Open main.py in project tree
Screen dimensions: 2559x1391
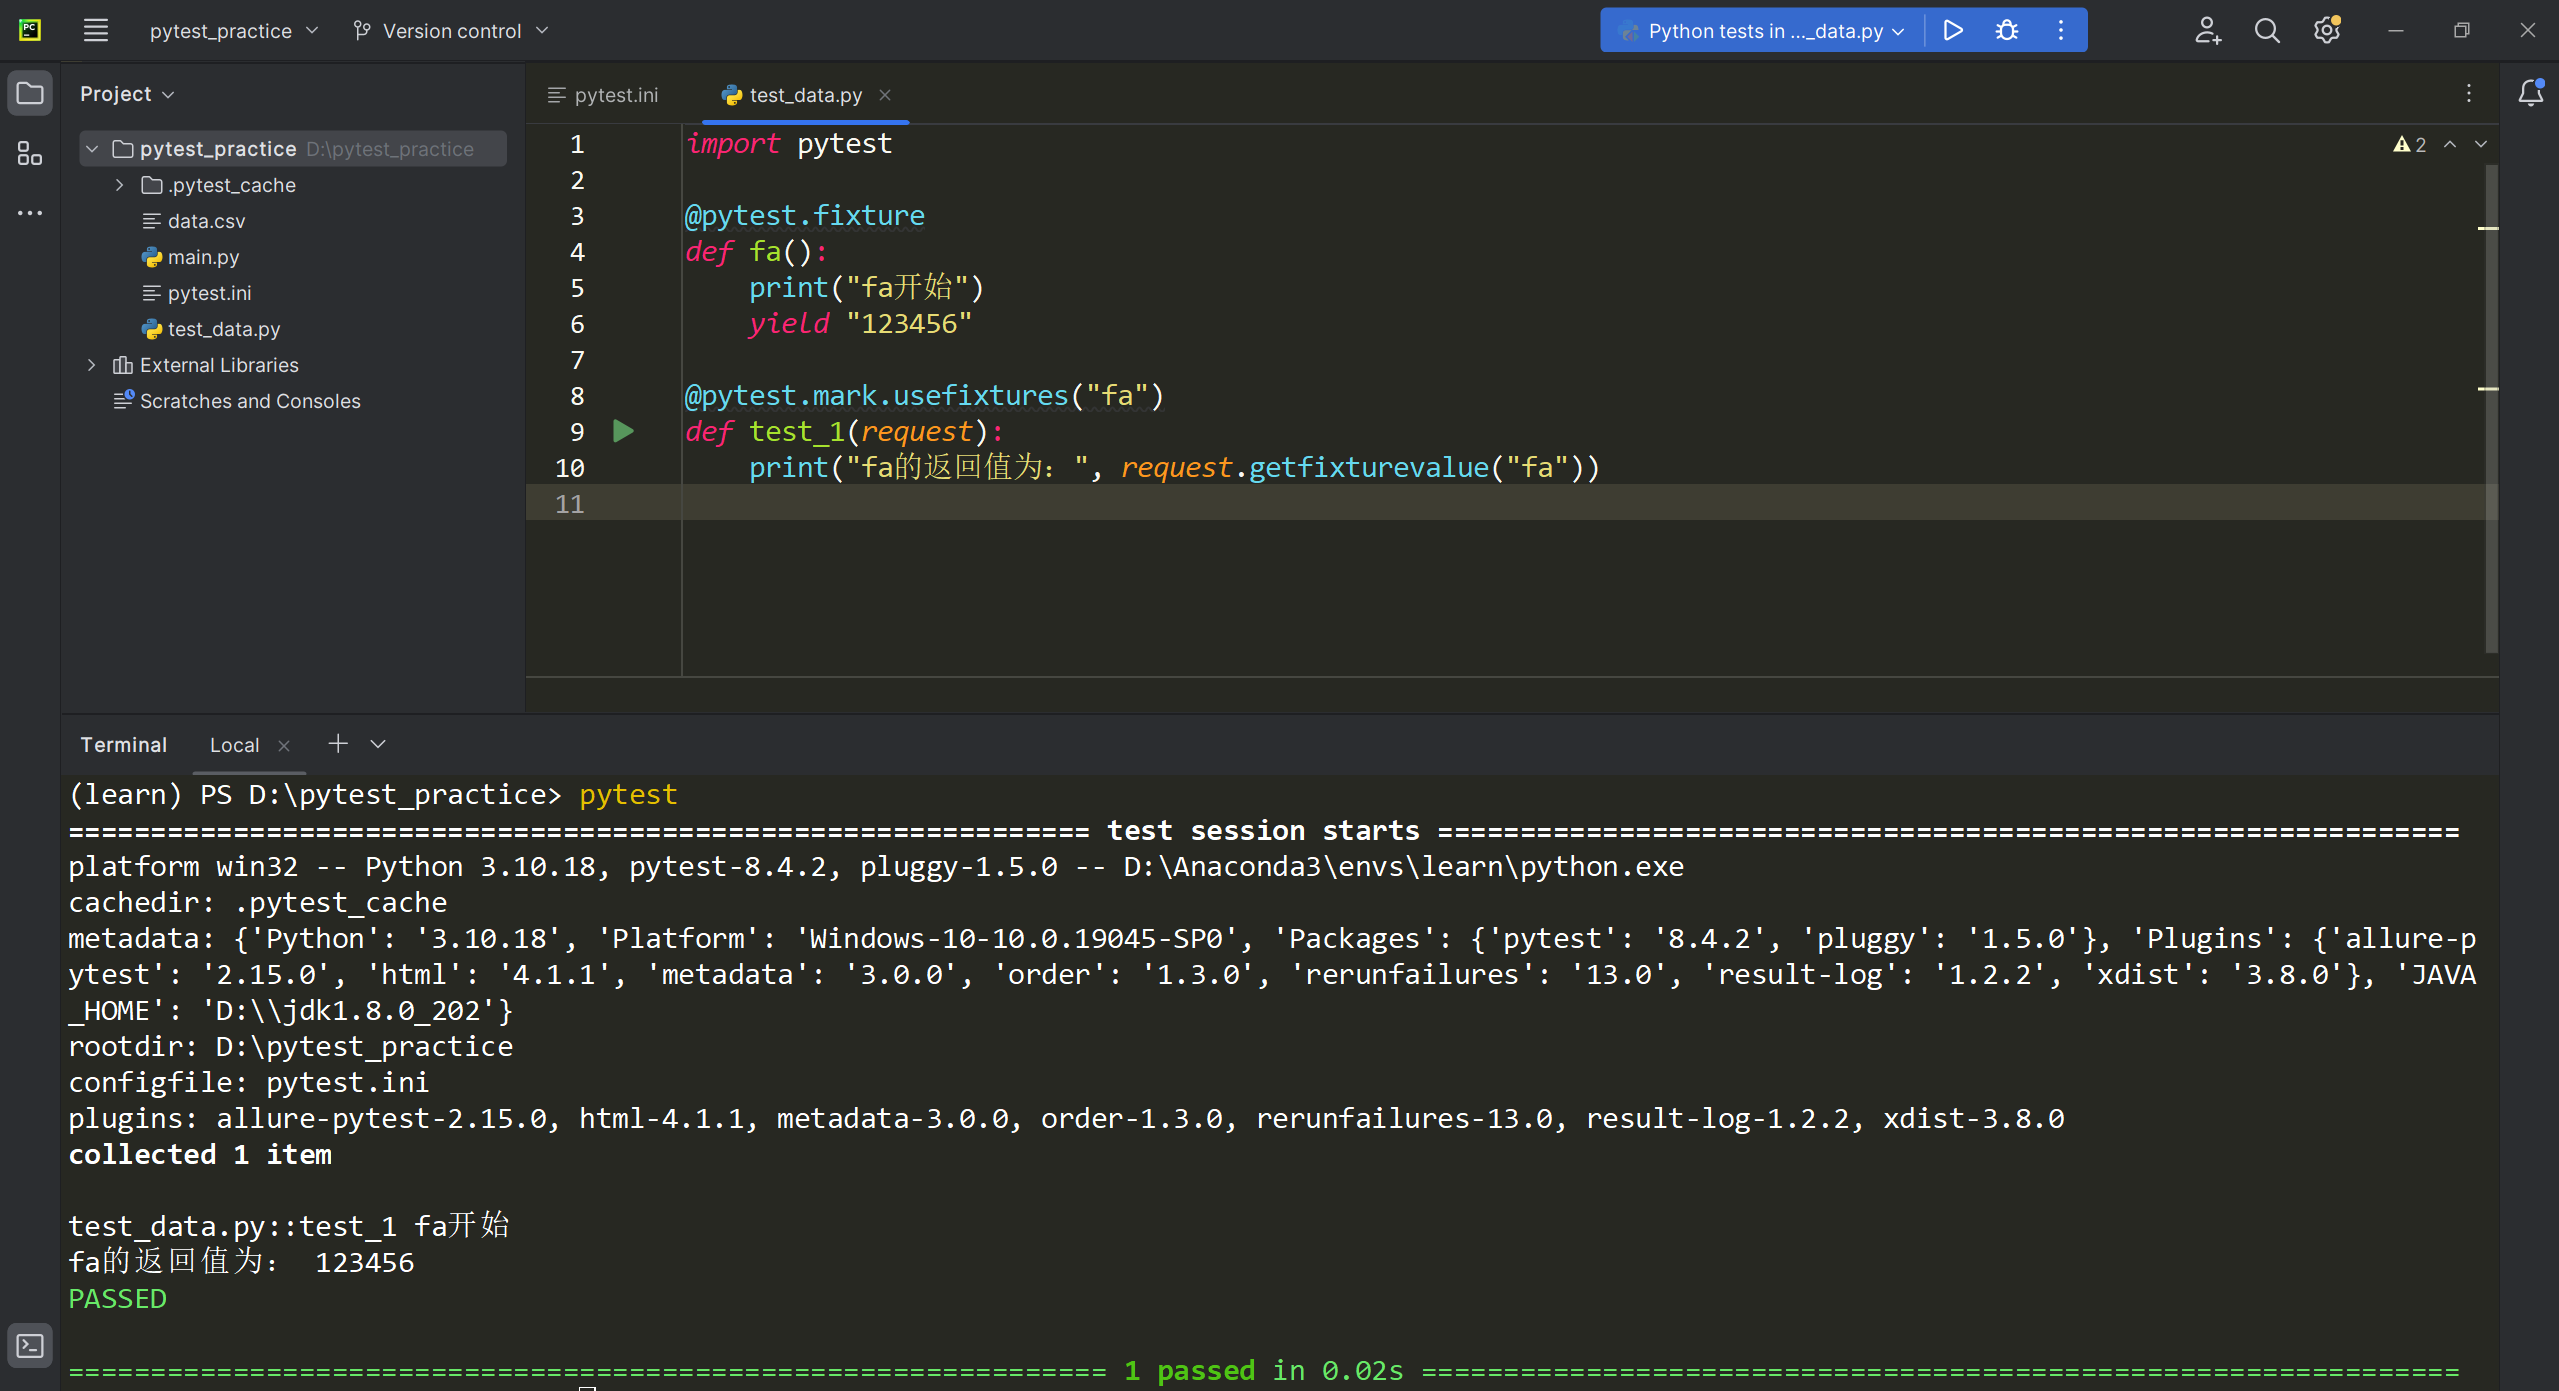203,257
